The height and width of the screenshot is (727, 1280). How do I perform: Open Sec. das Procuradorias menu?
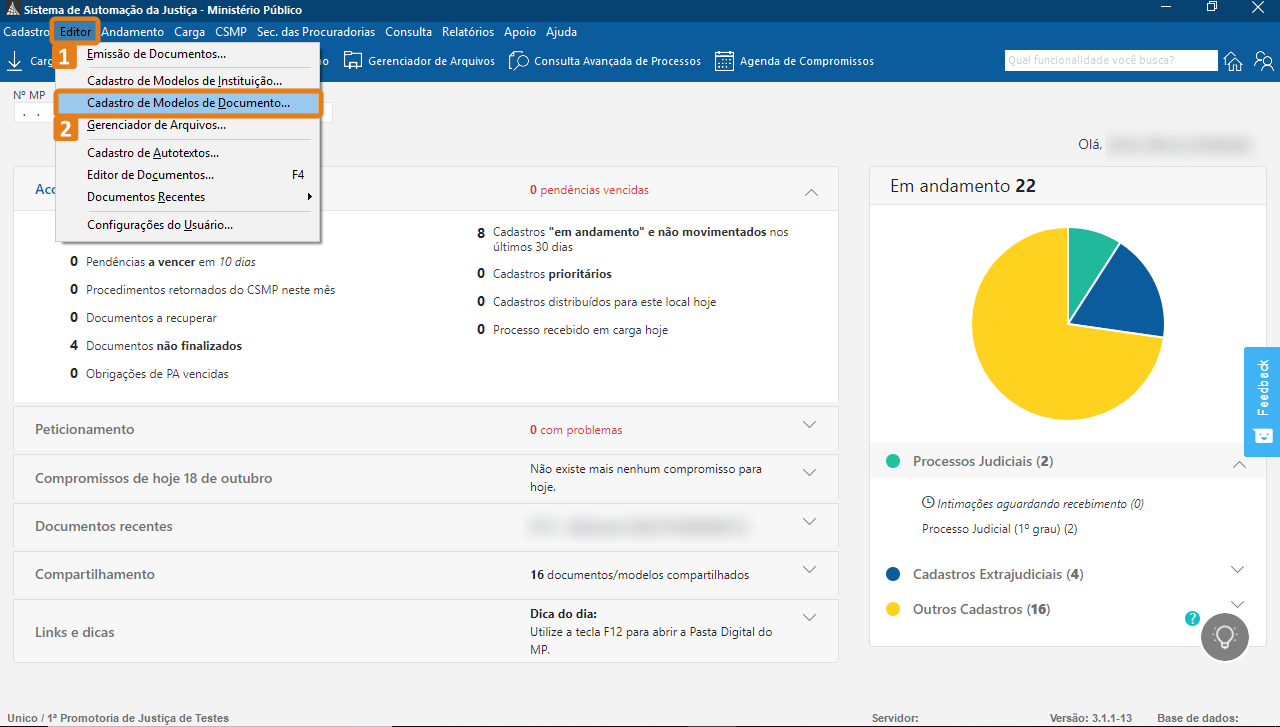click(316, 32)
